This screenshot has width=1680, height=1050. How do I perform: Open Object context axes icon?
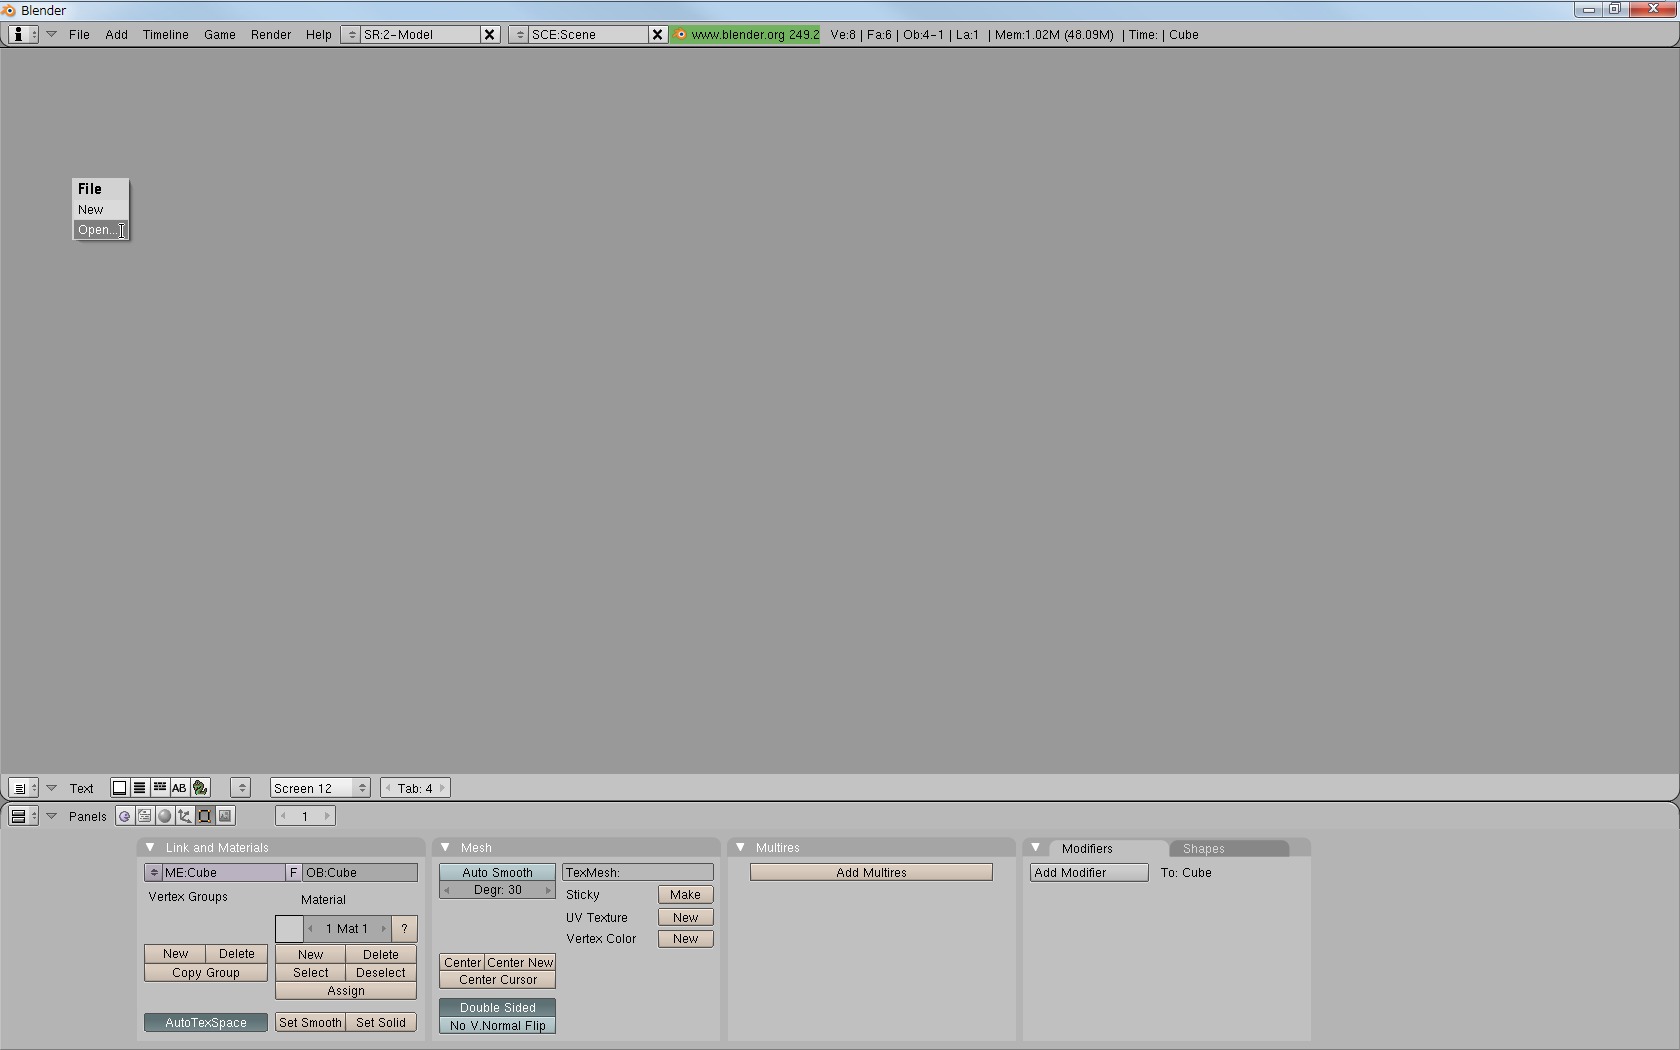(184, 816)
